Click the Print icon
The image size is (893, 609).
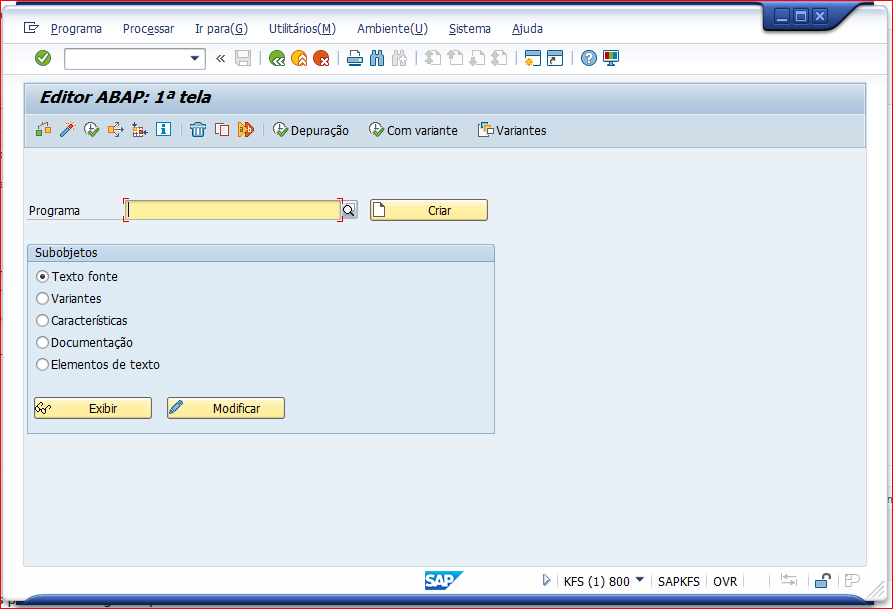355,58
